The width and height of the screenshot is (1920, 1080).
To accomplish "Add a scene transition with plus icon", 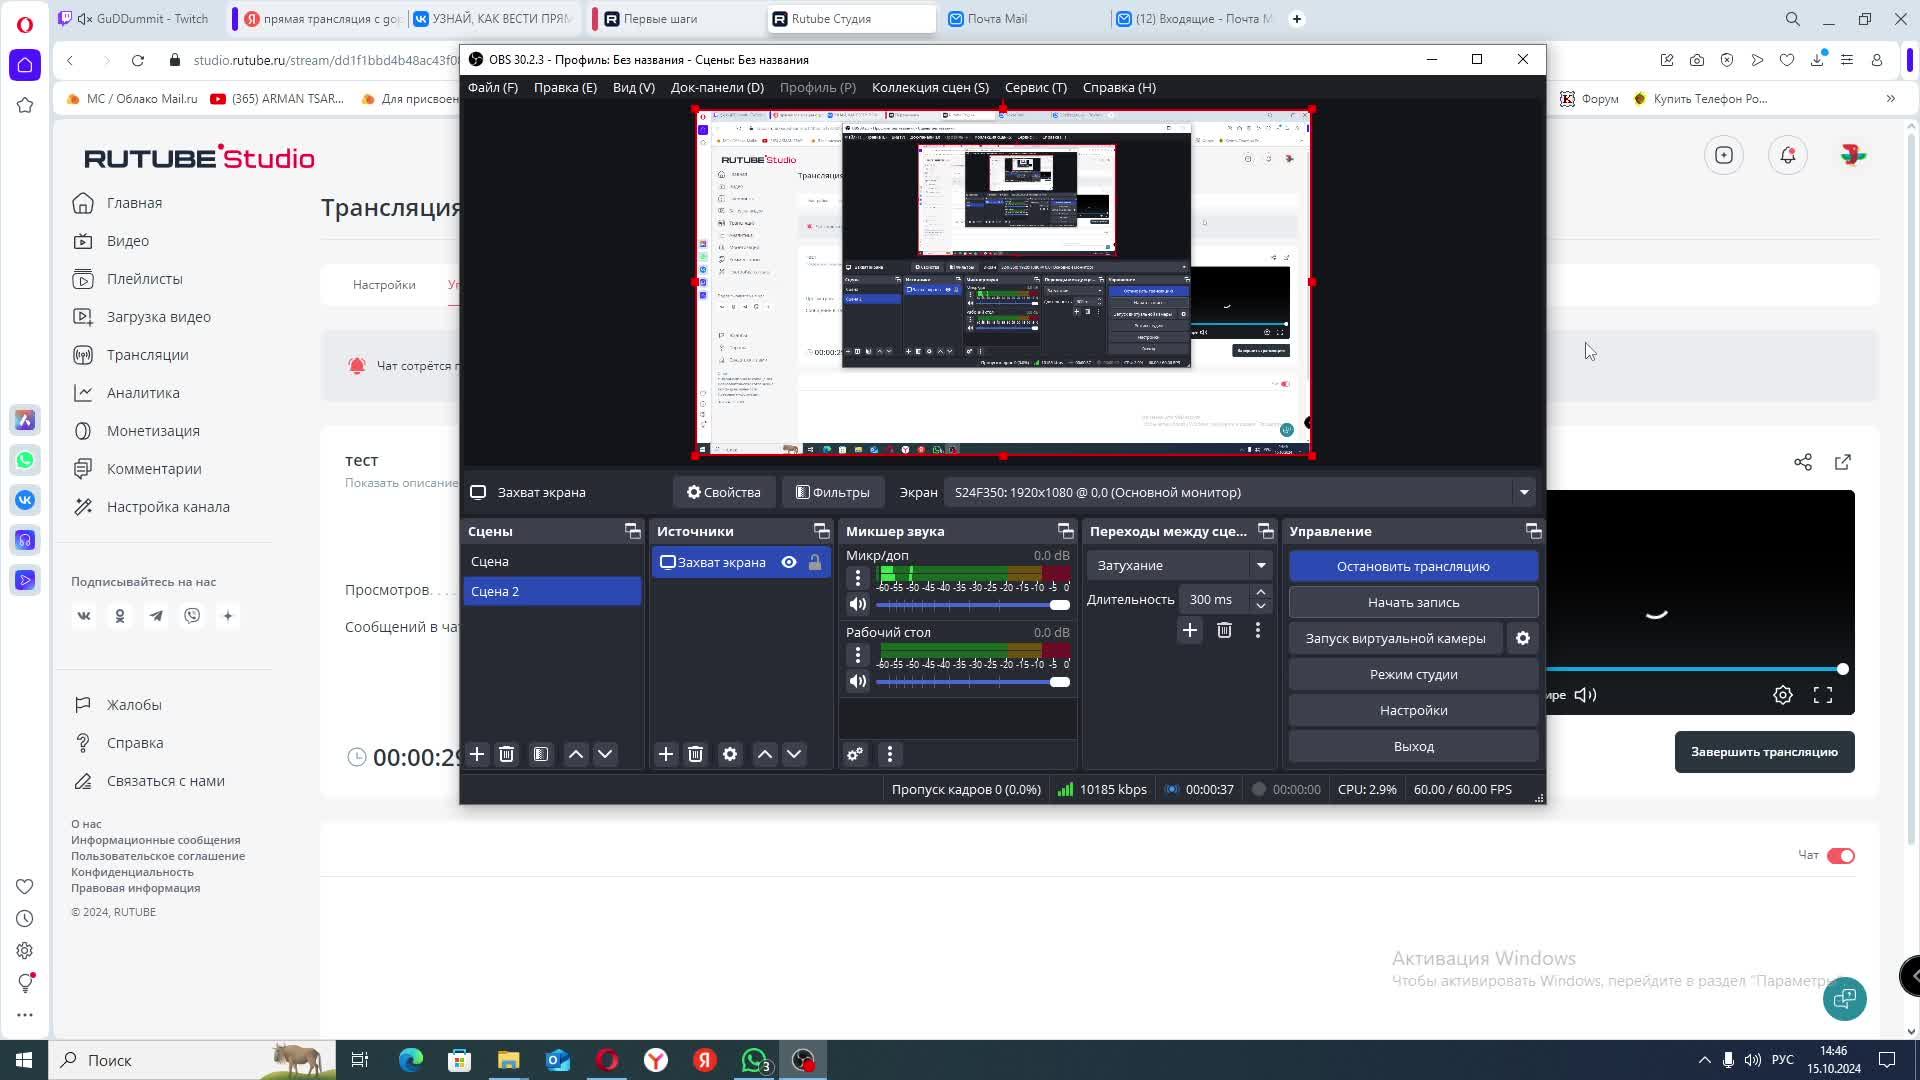I will click(x=1190, y=630).
